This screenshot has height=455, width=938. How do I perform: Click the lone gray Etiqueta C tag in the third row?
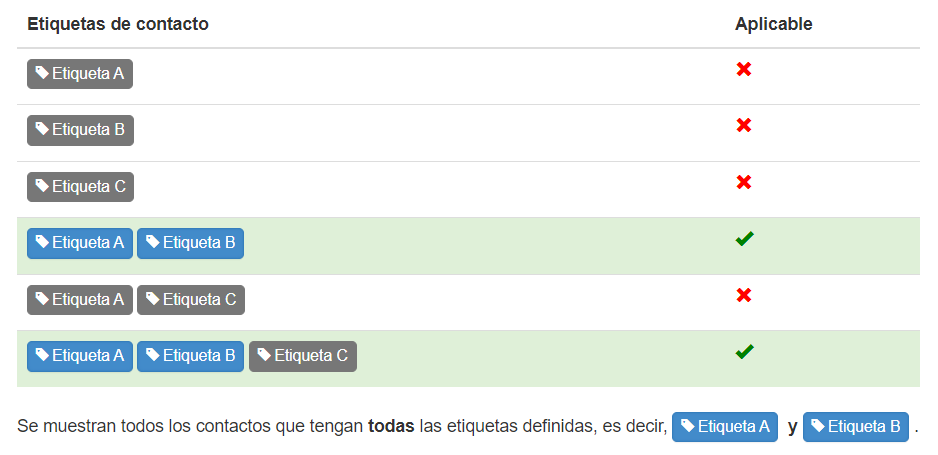tap(80, 187)
